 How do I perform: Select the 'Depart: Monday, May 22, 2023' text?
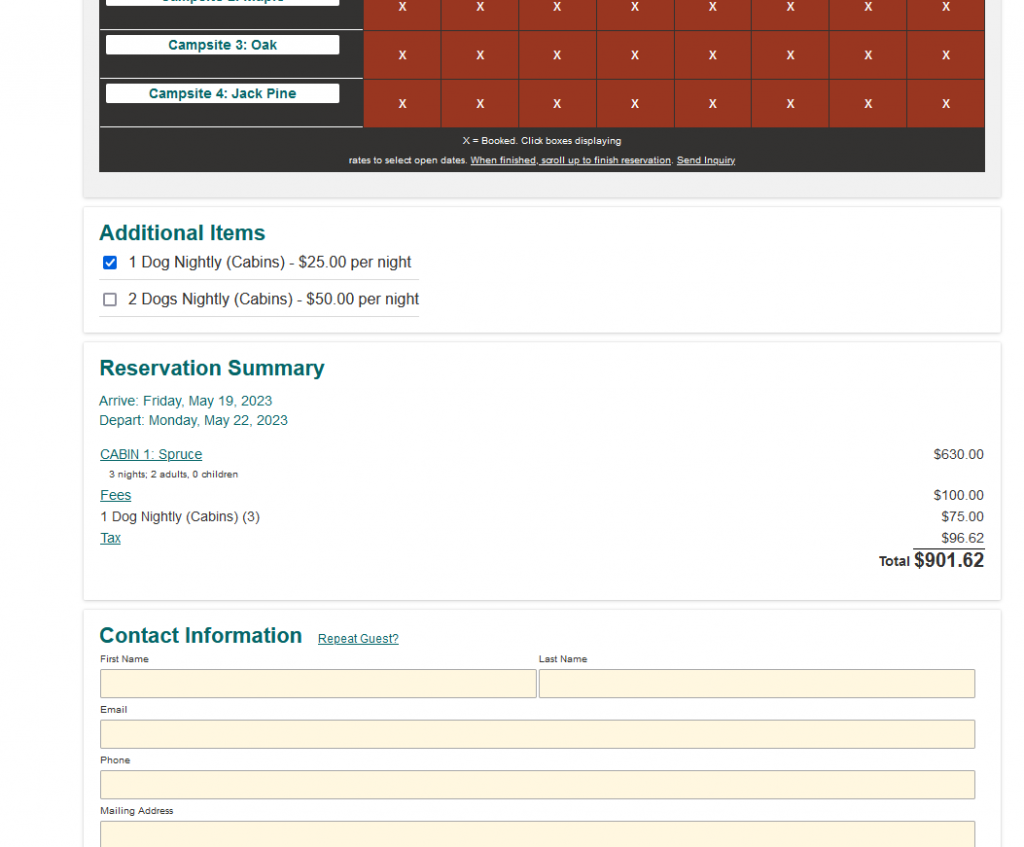point(193,421)
